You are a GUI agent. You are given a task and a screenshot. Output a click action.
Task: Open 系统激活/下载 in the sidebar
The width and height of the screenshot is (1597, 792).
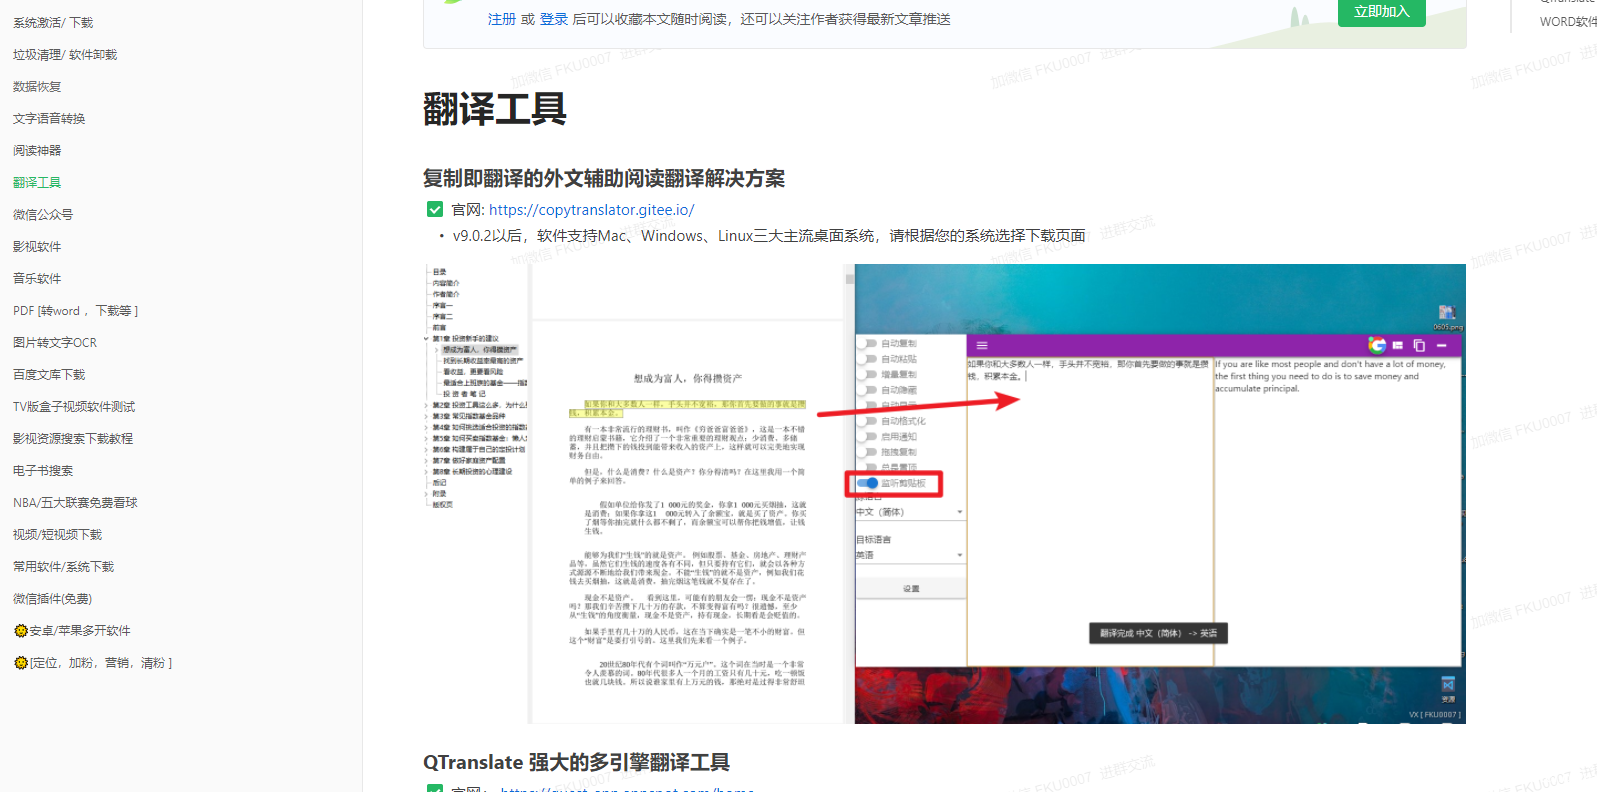point(53,22)
